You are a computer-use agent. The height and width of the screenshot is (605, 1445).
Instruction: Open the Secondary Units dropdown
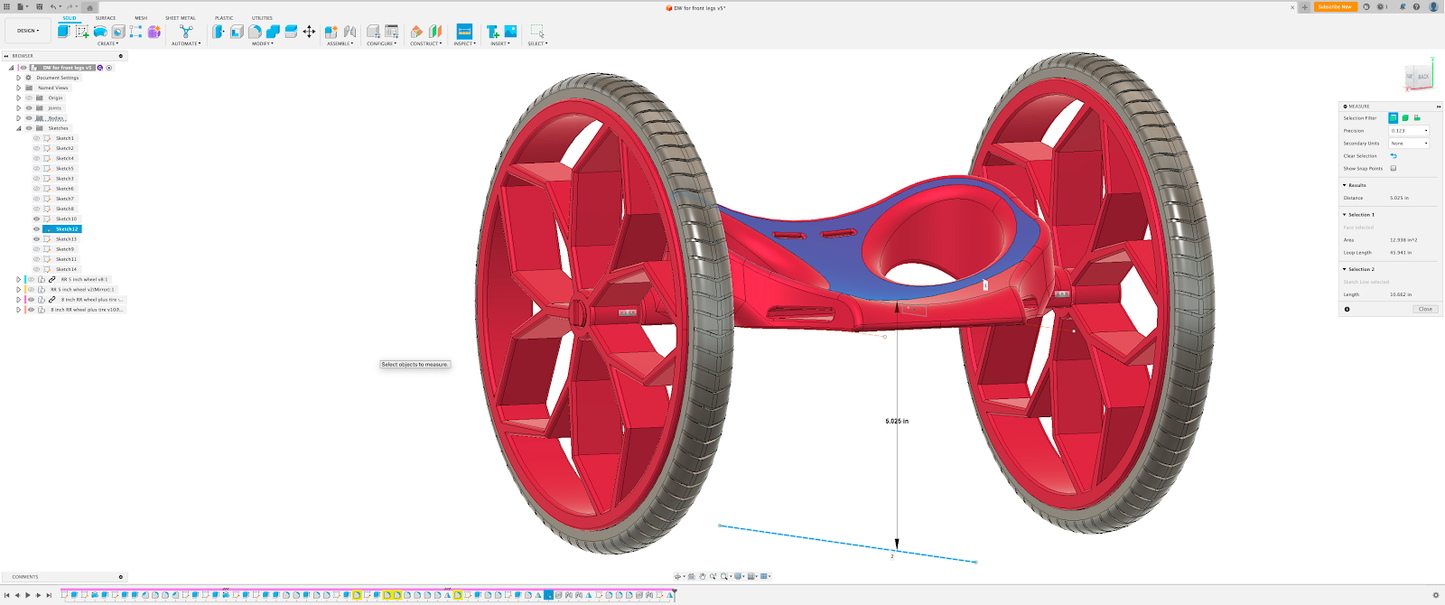(1409, 144)
